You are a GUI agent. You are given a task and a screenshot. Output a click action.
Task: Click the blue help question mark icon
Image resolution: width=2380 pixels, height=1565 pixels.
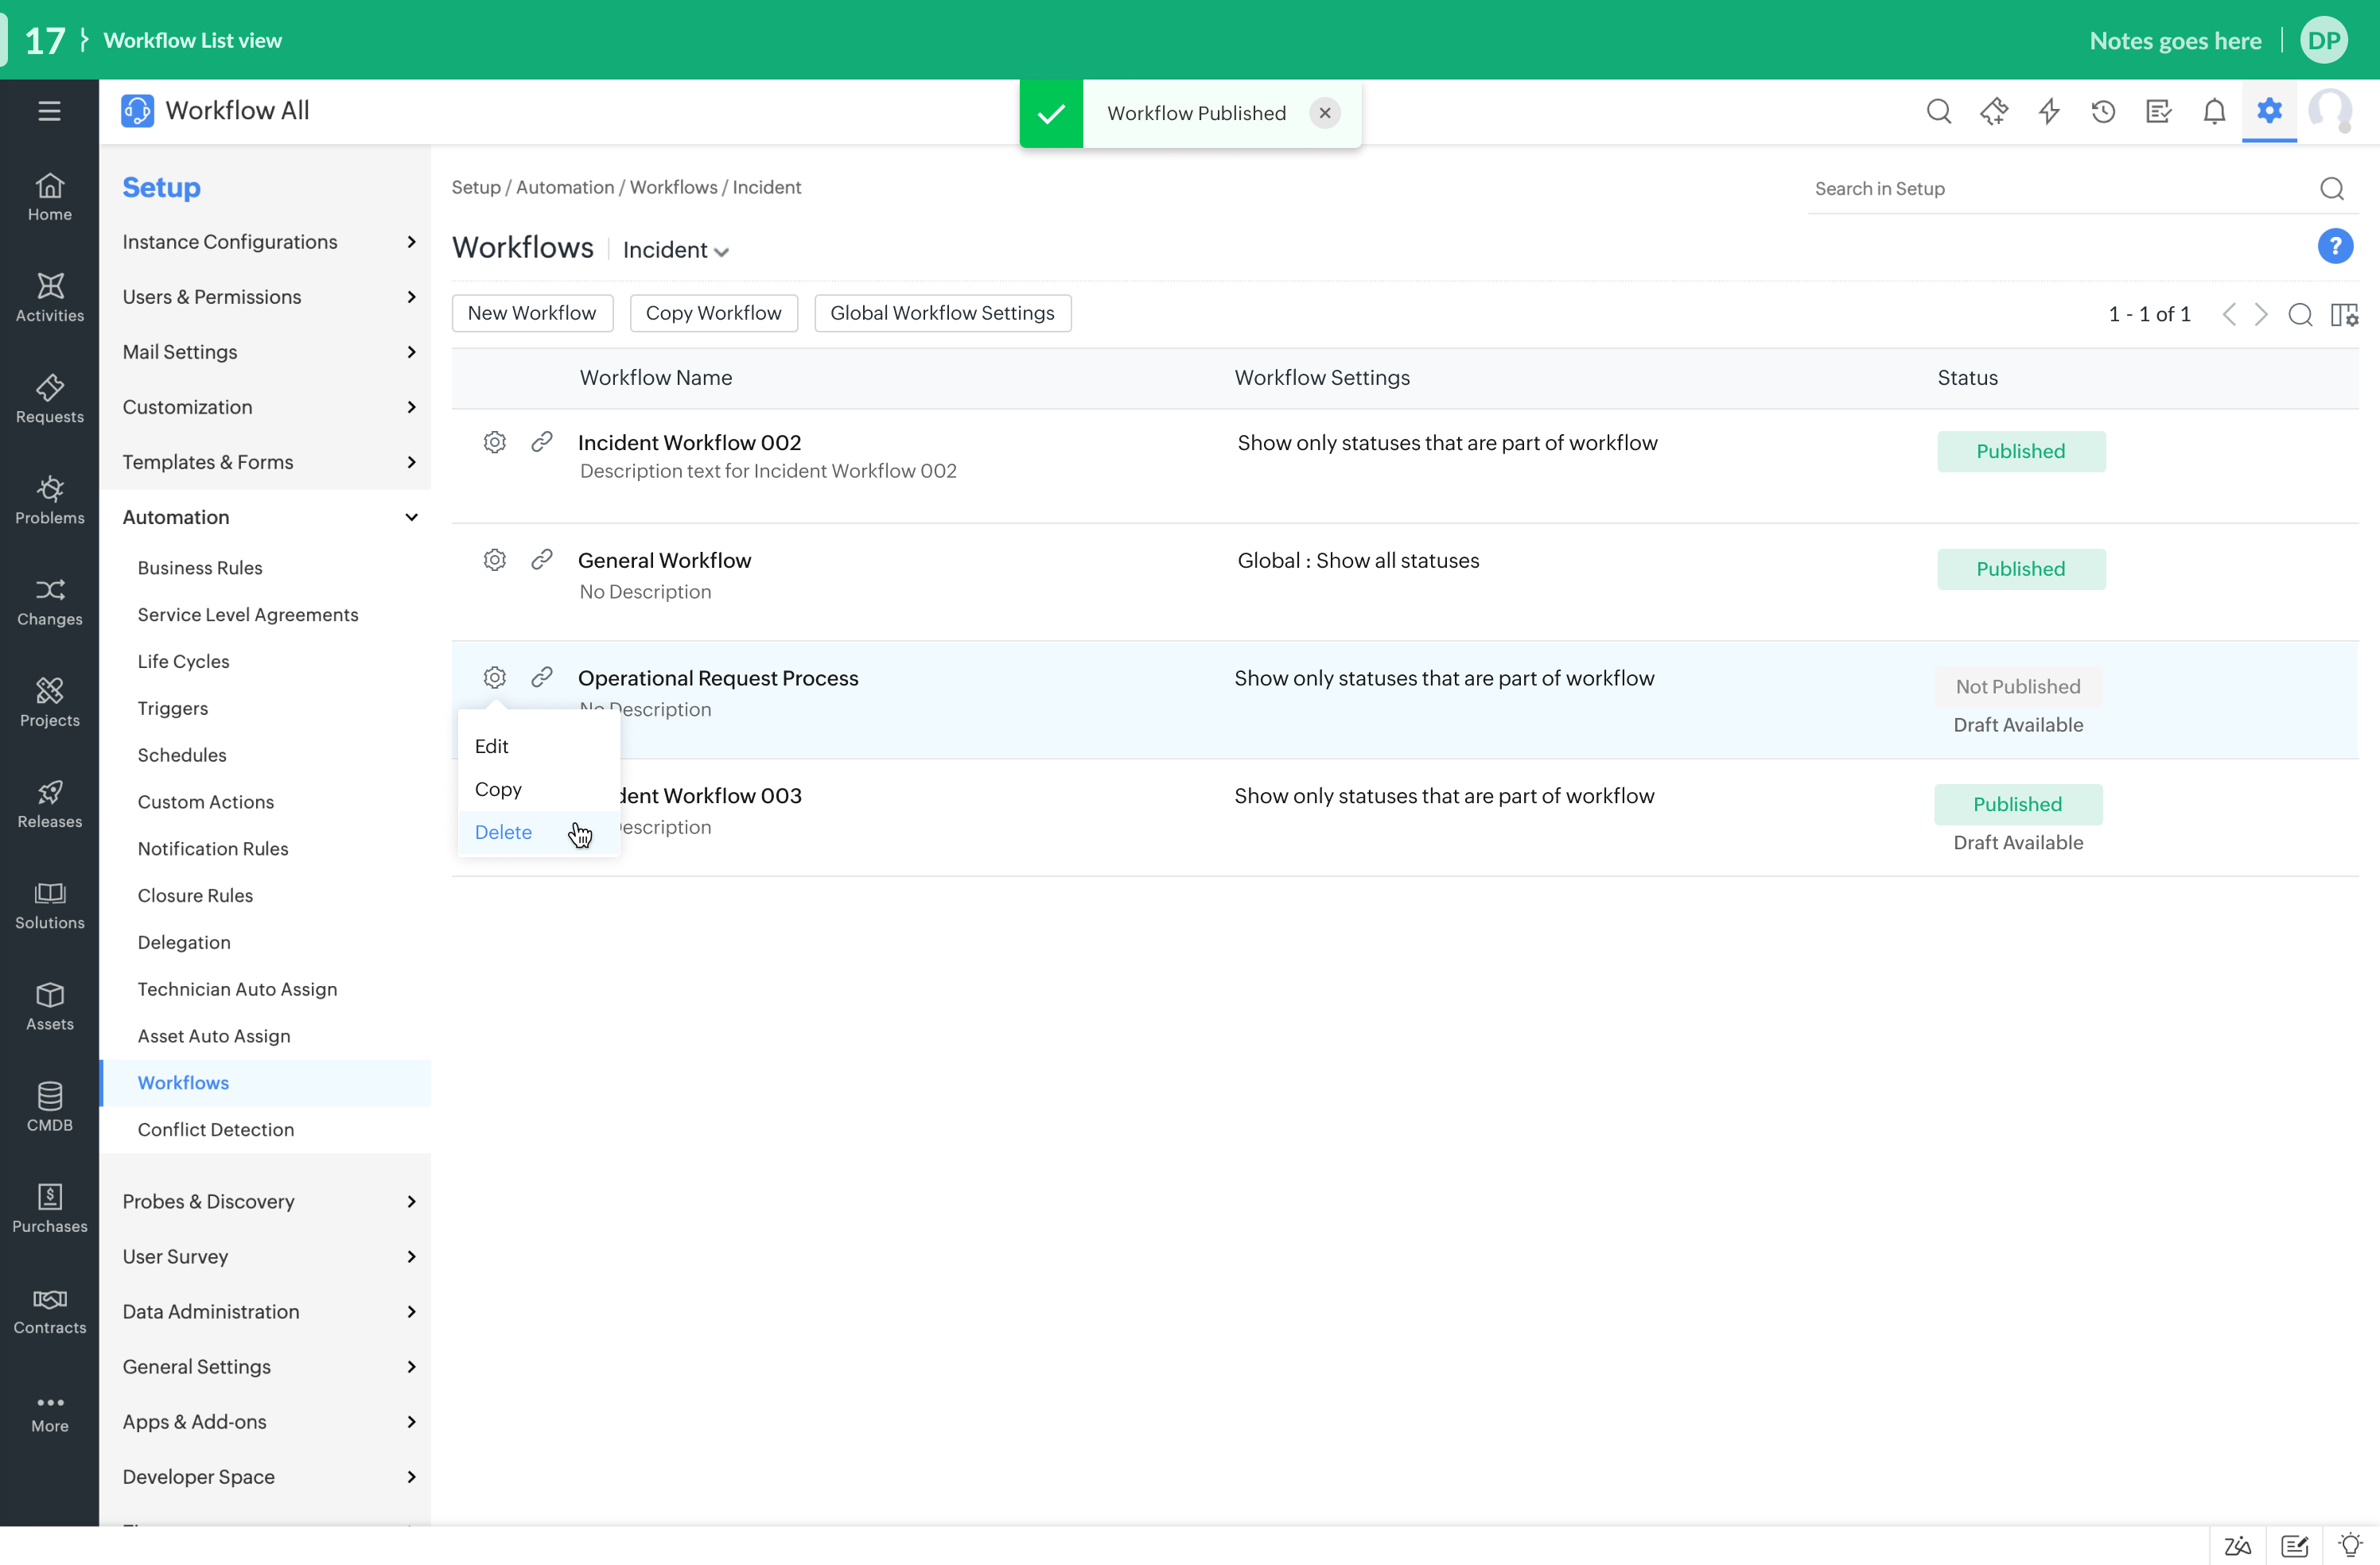(2335, 246)
